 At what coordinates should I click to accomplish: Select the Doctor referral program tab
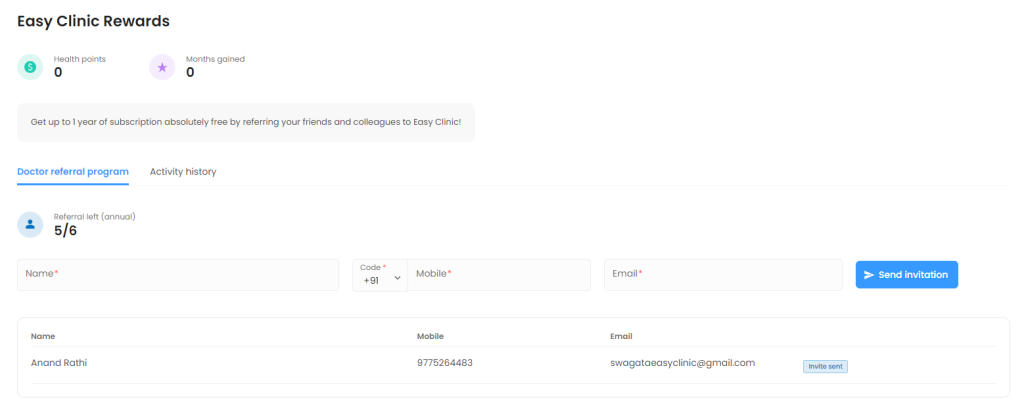pos(73,172)
